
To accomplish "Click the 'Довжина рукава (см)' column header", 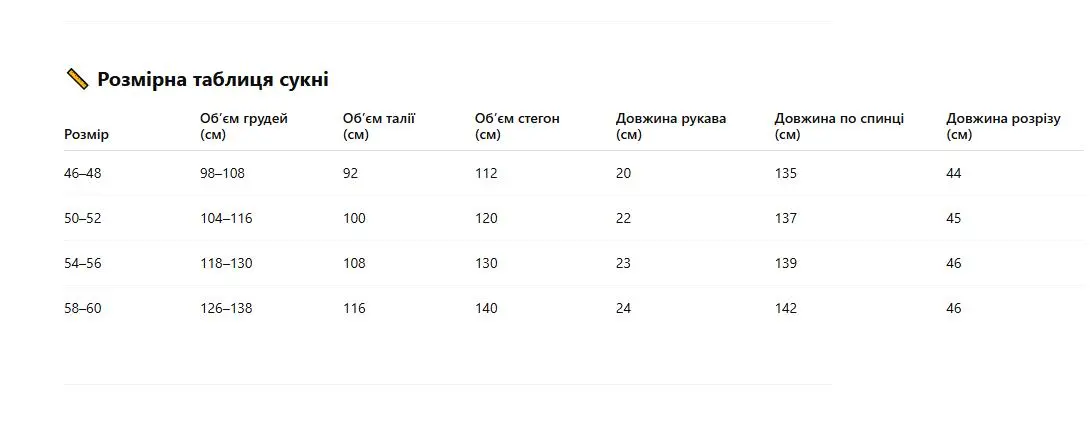I will pos(671,127).
